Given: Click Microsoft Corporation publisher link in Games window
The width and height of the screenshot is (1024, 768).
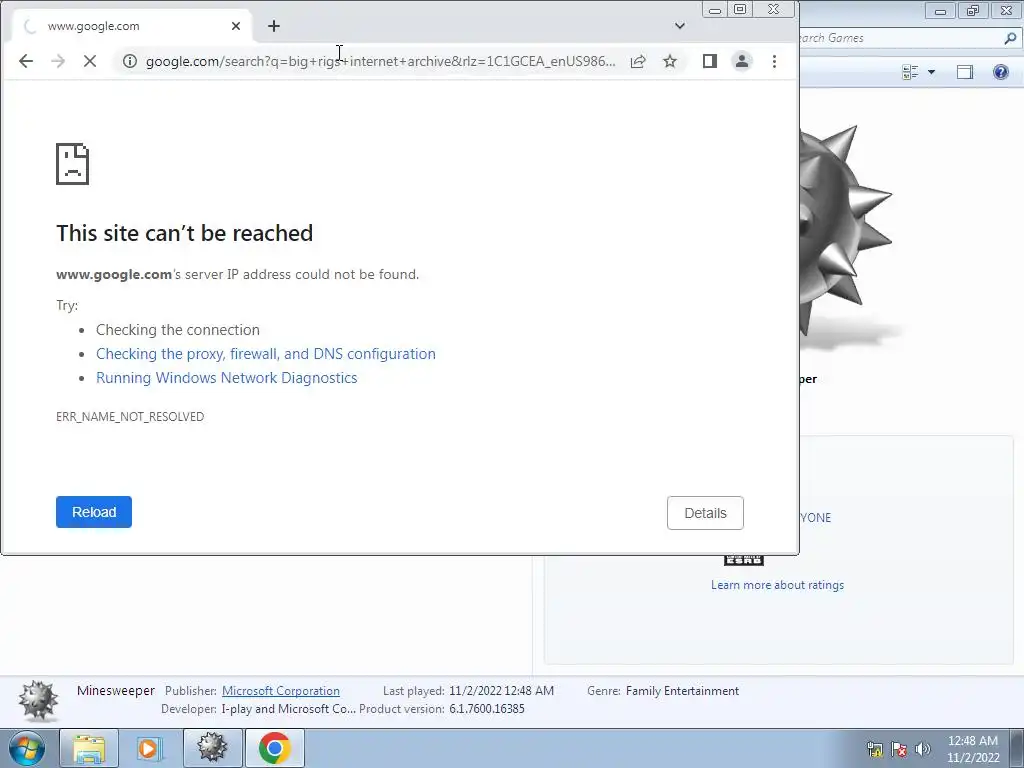Looking at the screenshot, I should click(281, 691).
